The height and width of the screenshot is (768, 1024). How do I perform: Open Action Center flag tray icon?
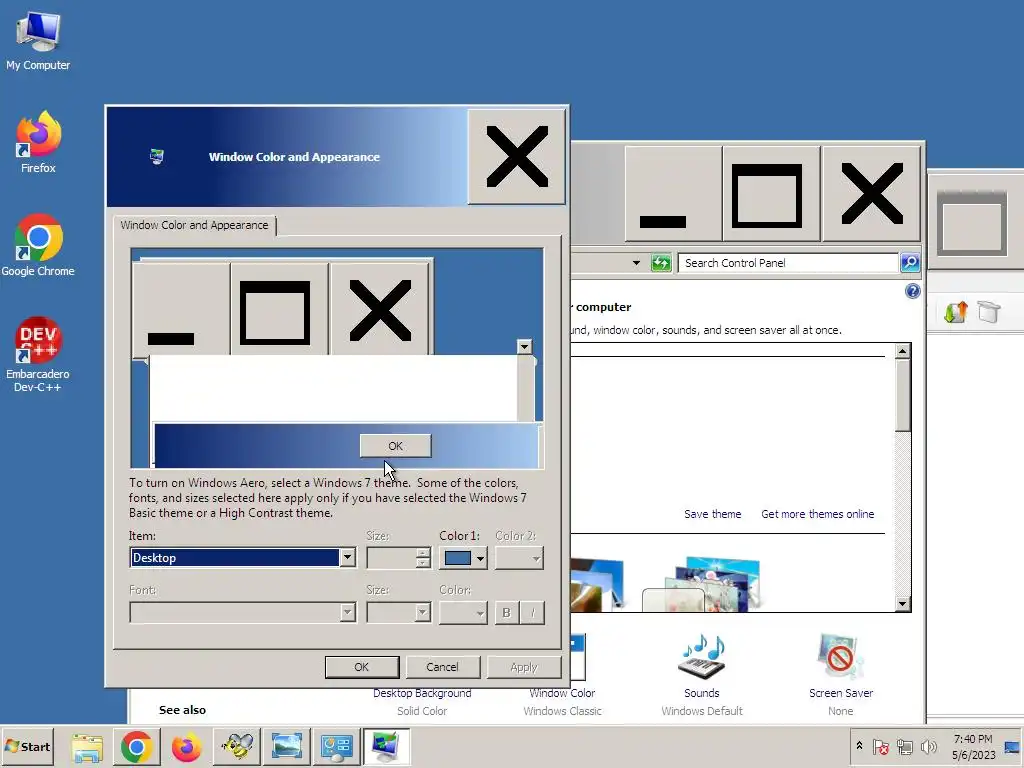880,746
